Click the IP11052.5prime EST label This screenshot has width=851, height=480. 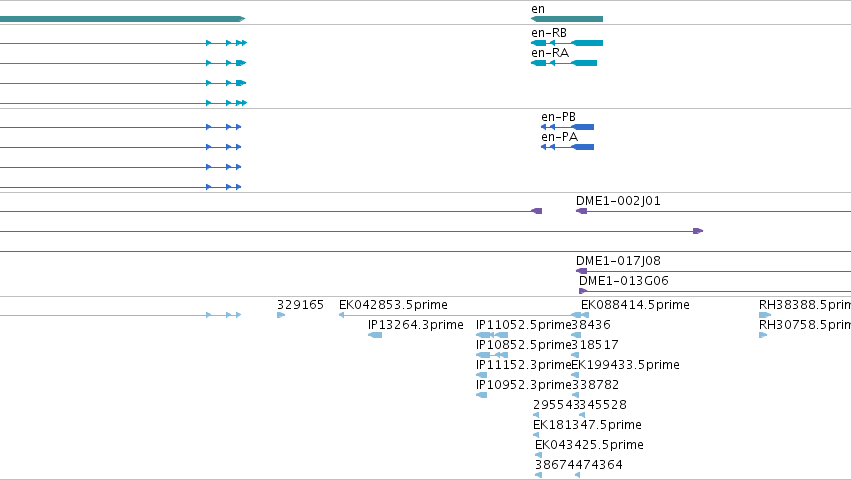tap(524, 325)
